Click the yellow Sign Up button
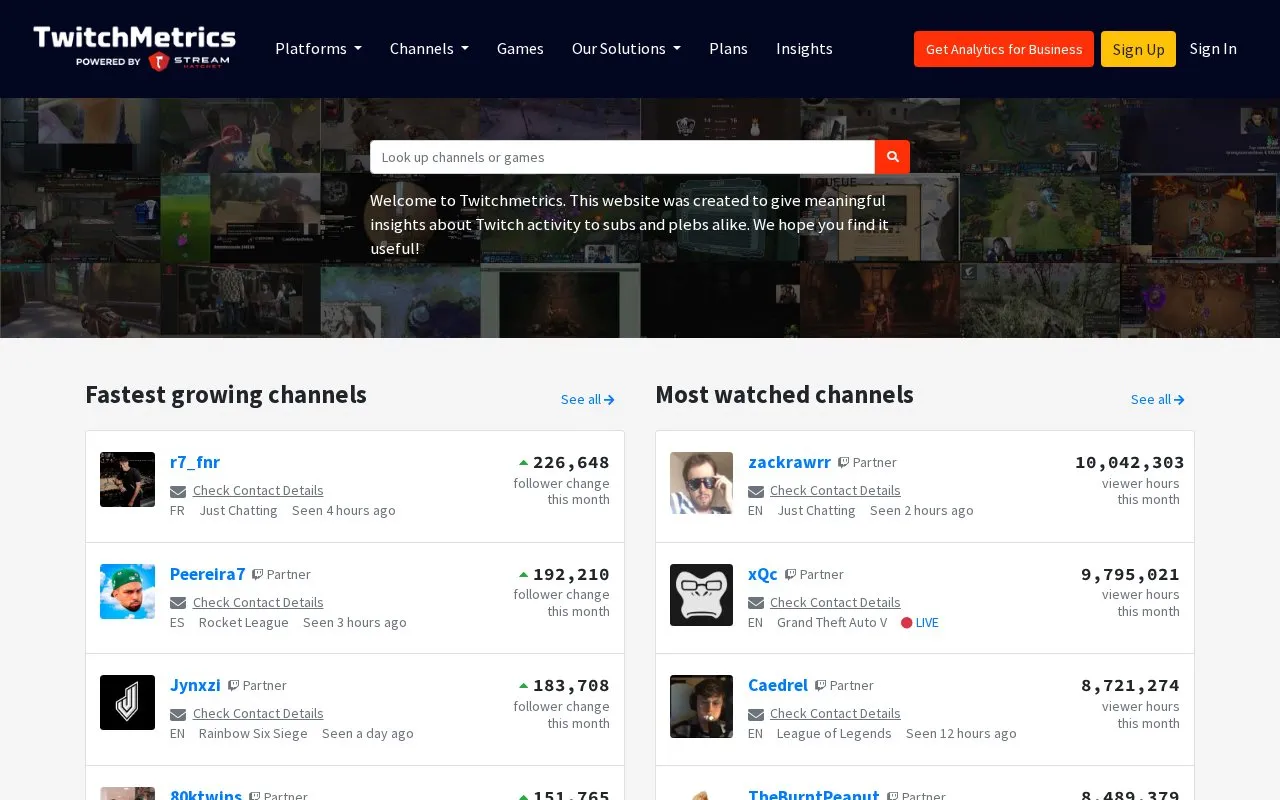The image size is (1280, 800). 1138,49
